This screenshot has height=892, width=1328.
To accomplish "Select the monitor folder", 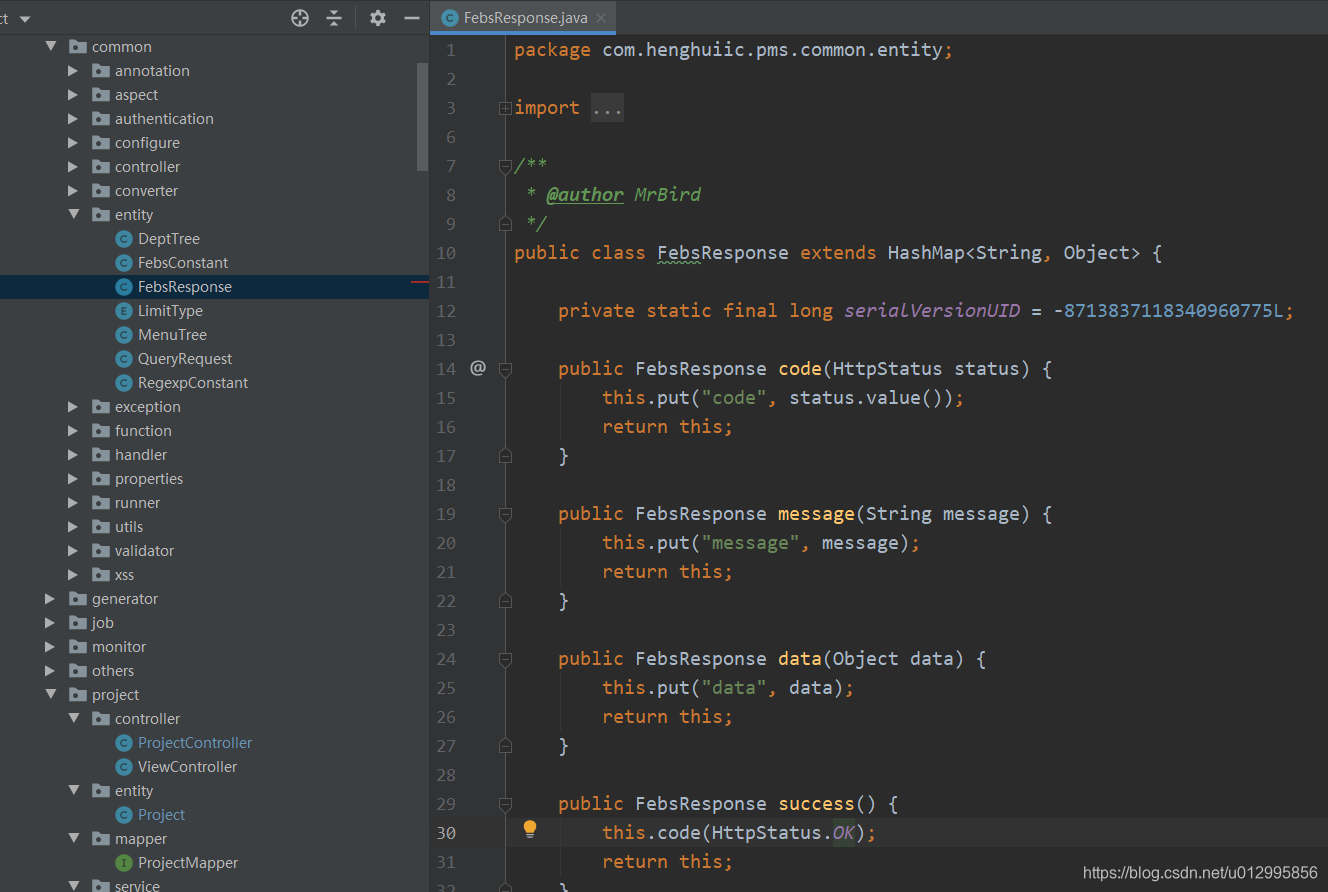I will pos(118,646).
